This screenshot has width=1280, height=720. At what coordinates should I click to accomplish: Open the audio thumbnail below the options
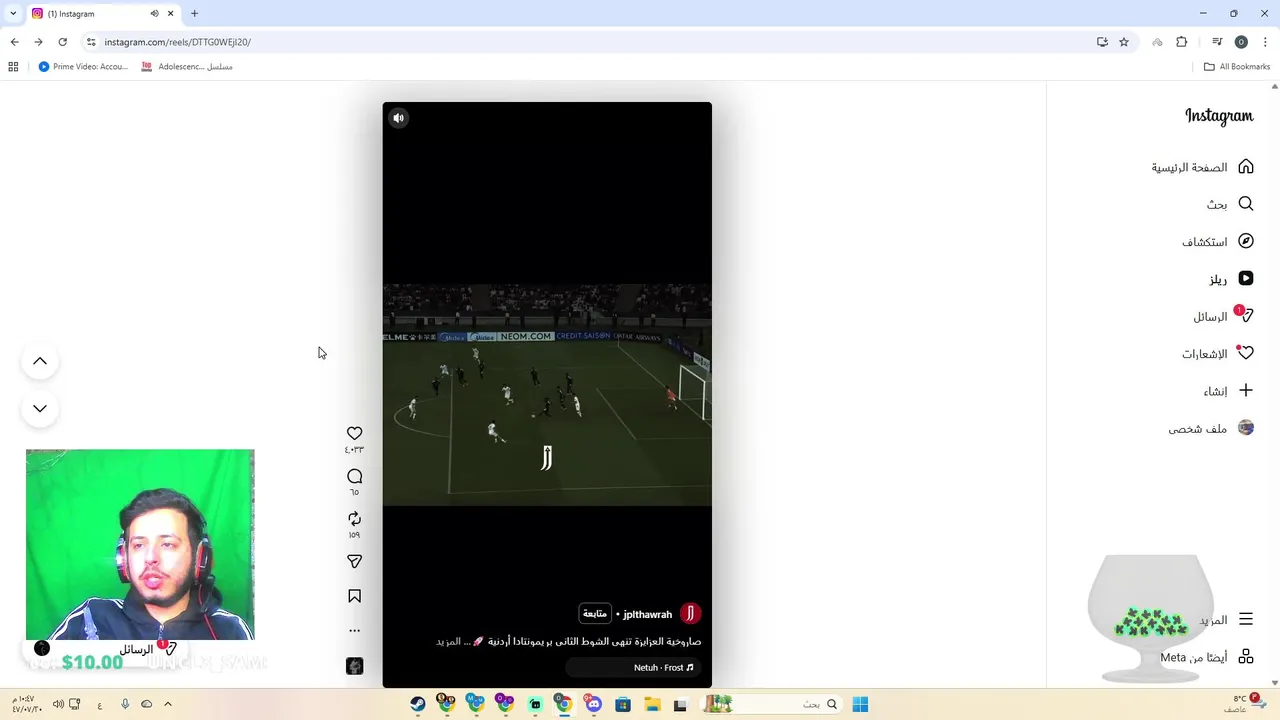click(x=354, y=666)
